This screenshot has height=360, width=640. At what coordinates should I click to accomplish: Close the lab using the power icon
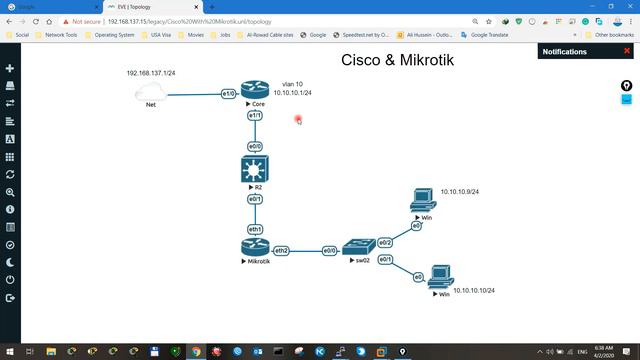(10, 280)
